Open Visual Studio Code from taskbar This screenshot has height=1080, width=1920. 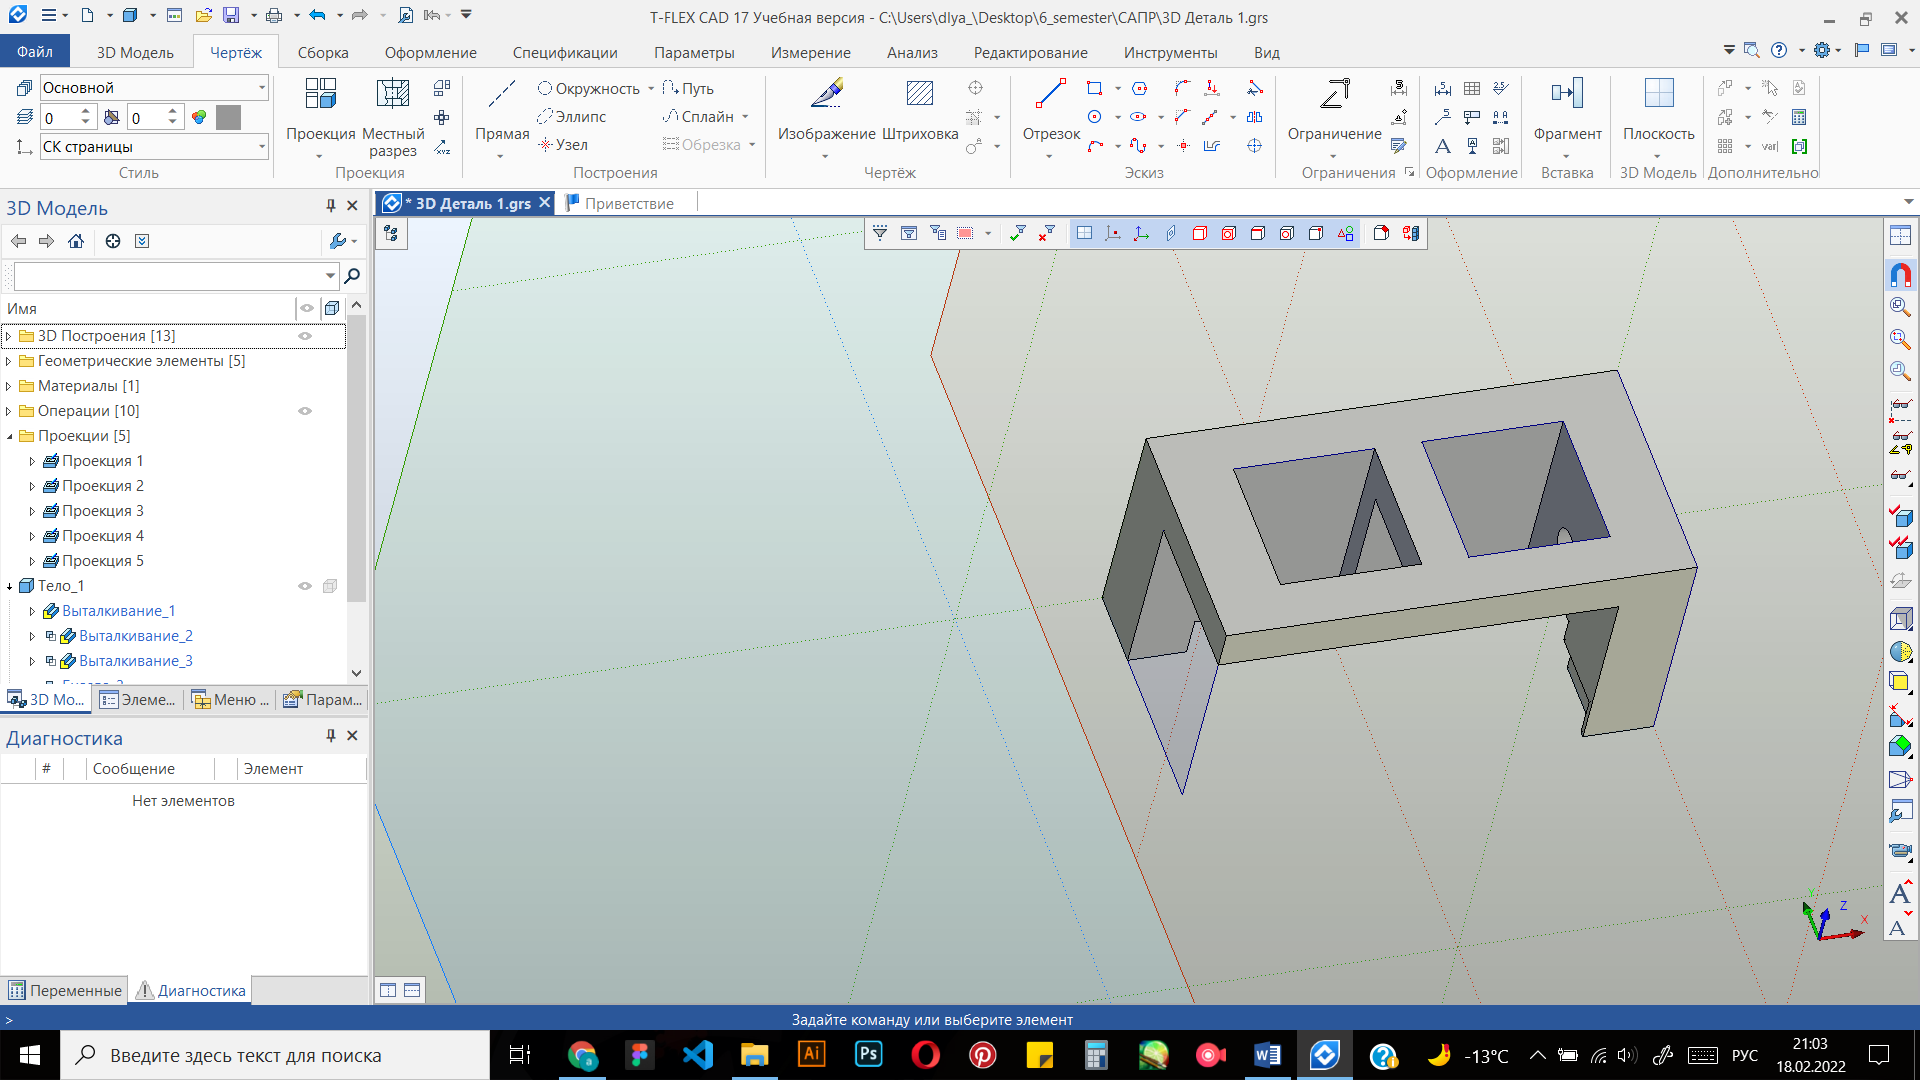click(x=697, y=1055)
